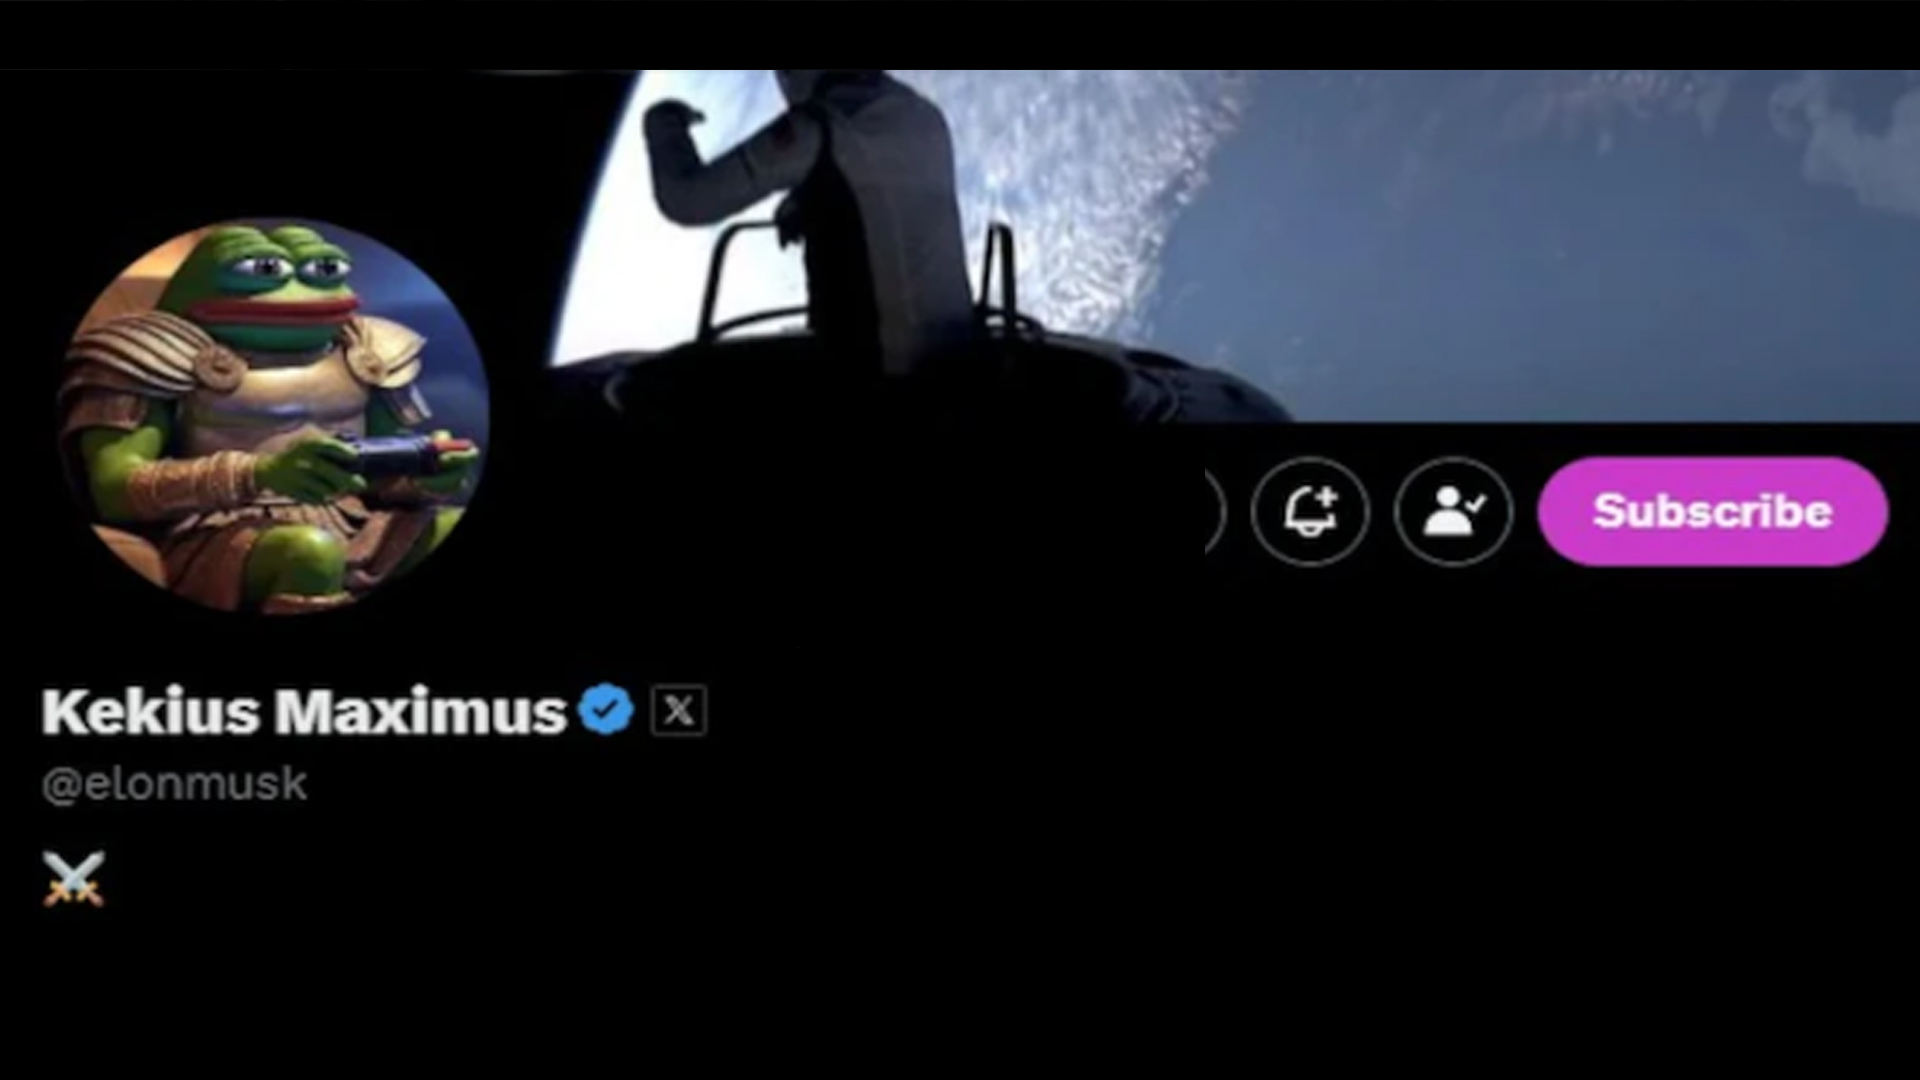Viewport: 1920px width, 1080px height.
Task: Click the following person-checkmark icon
Action: pyautogui.click(x=1453, y=511)
